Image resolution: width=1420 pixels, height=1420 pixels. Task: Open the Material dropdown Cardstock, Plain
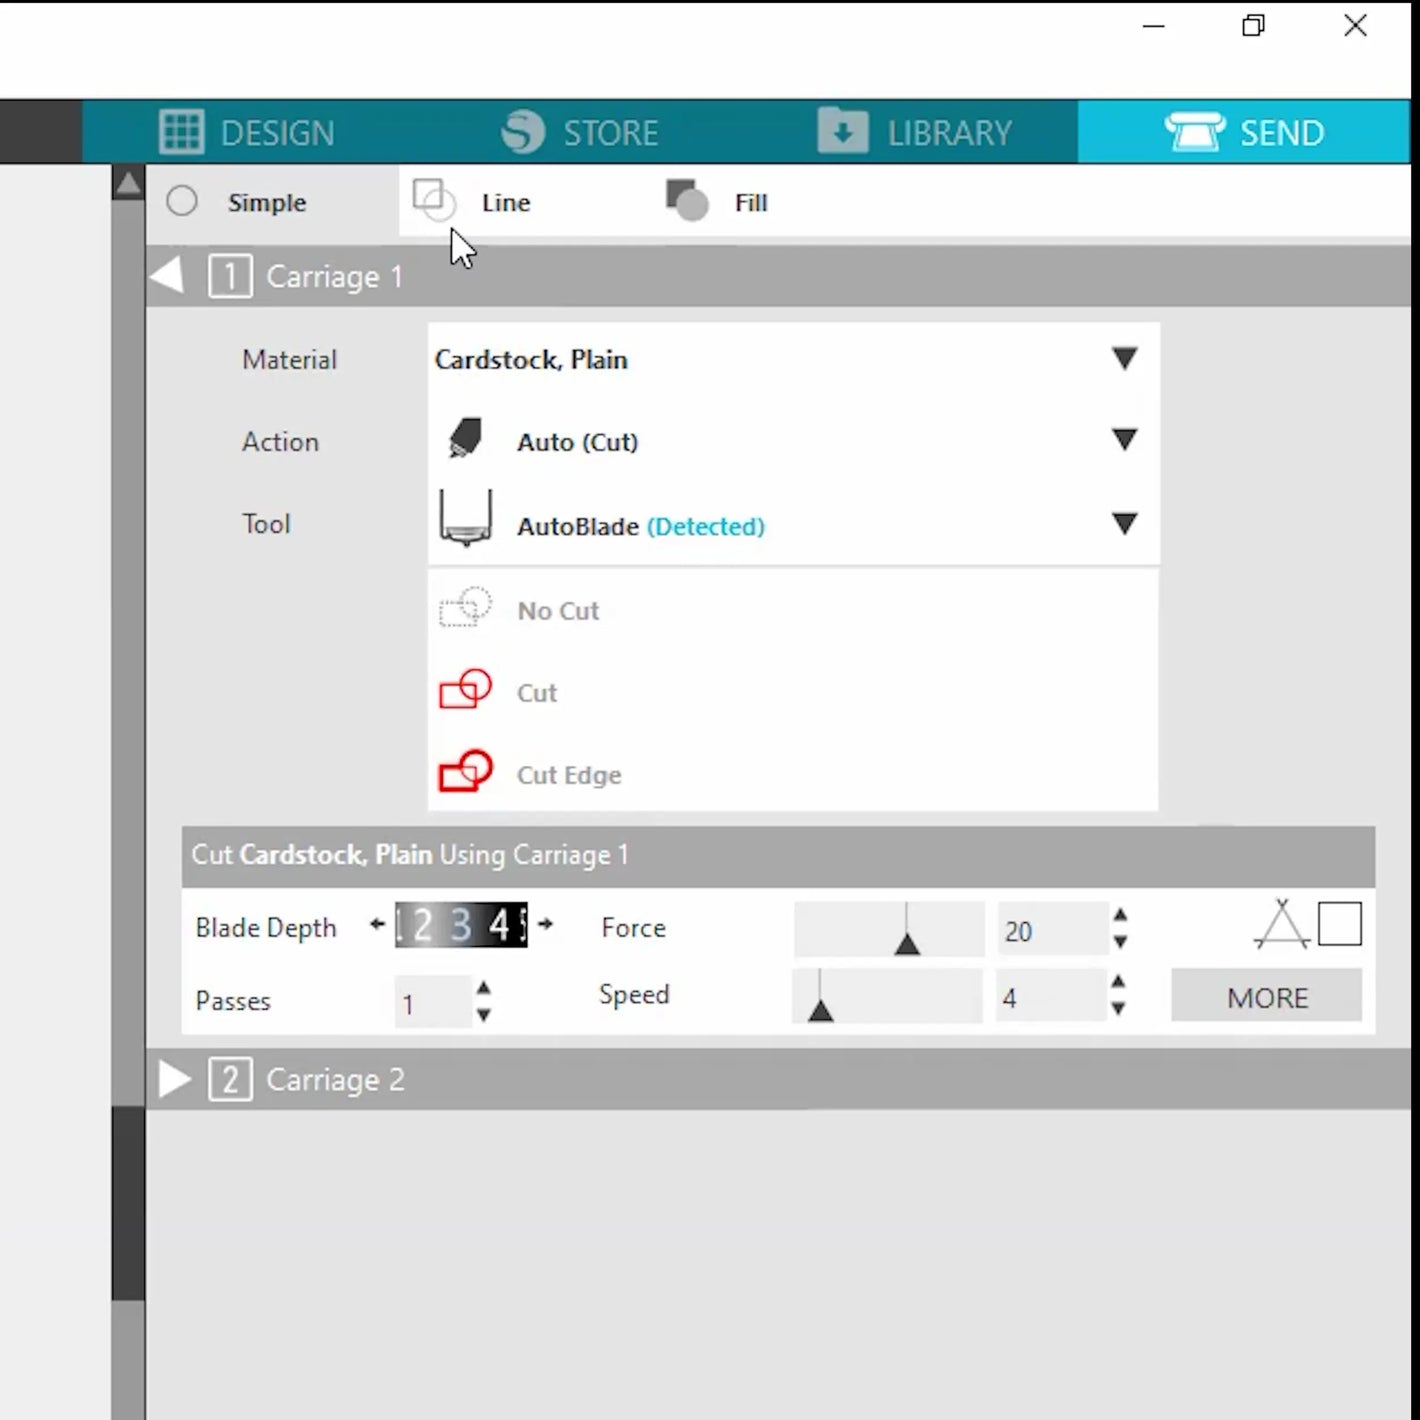click(x=794, y=359)
